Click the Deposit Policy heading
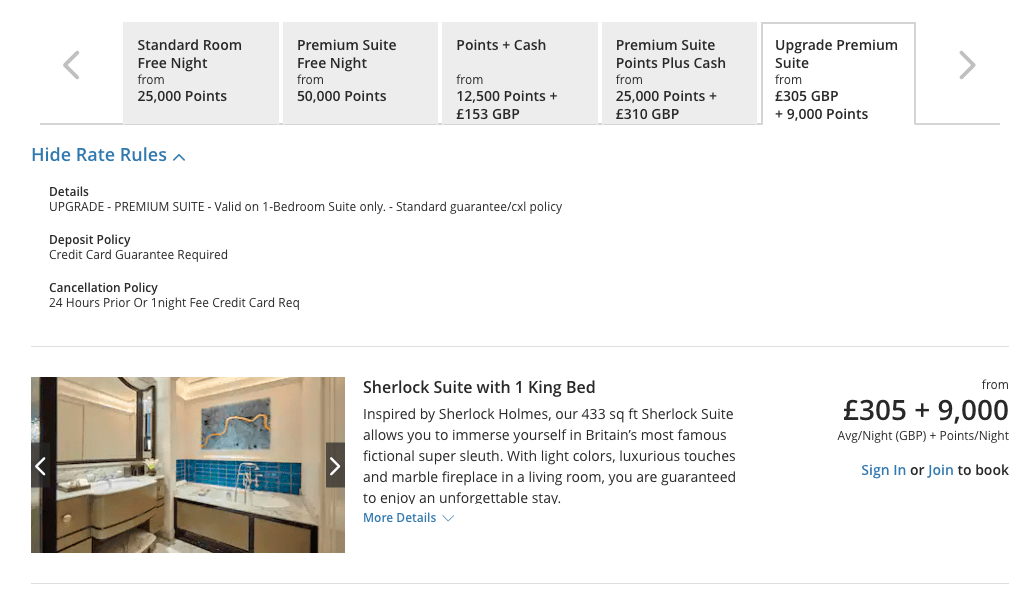The height and width of the screenshot is (595, 1032). click(x=90, y=240)
